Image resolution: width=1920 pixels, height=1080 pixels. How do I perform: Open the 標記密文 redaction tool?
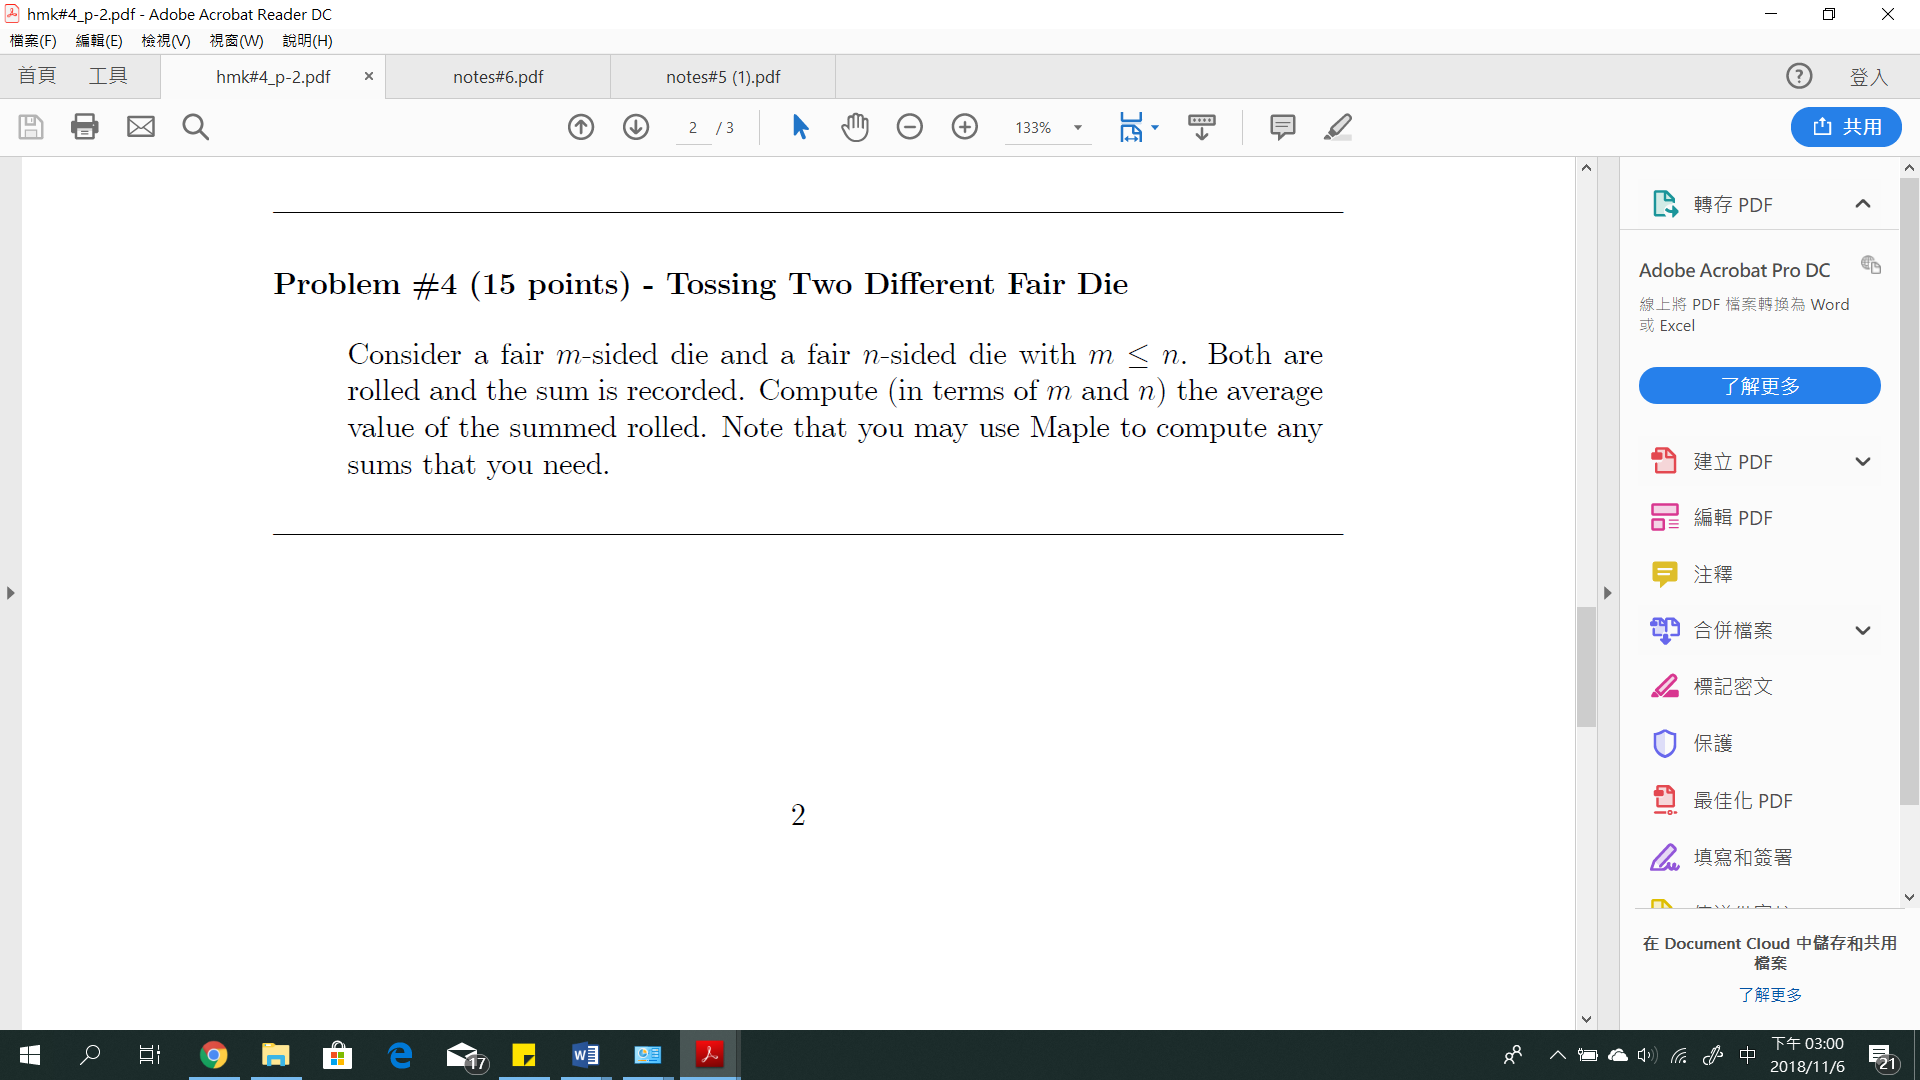[1735, 686]
